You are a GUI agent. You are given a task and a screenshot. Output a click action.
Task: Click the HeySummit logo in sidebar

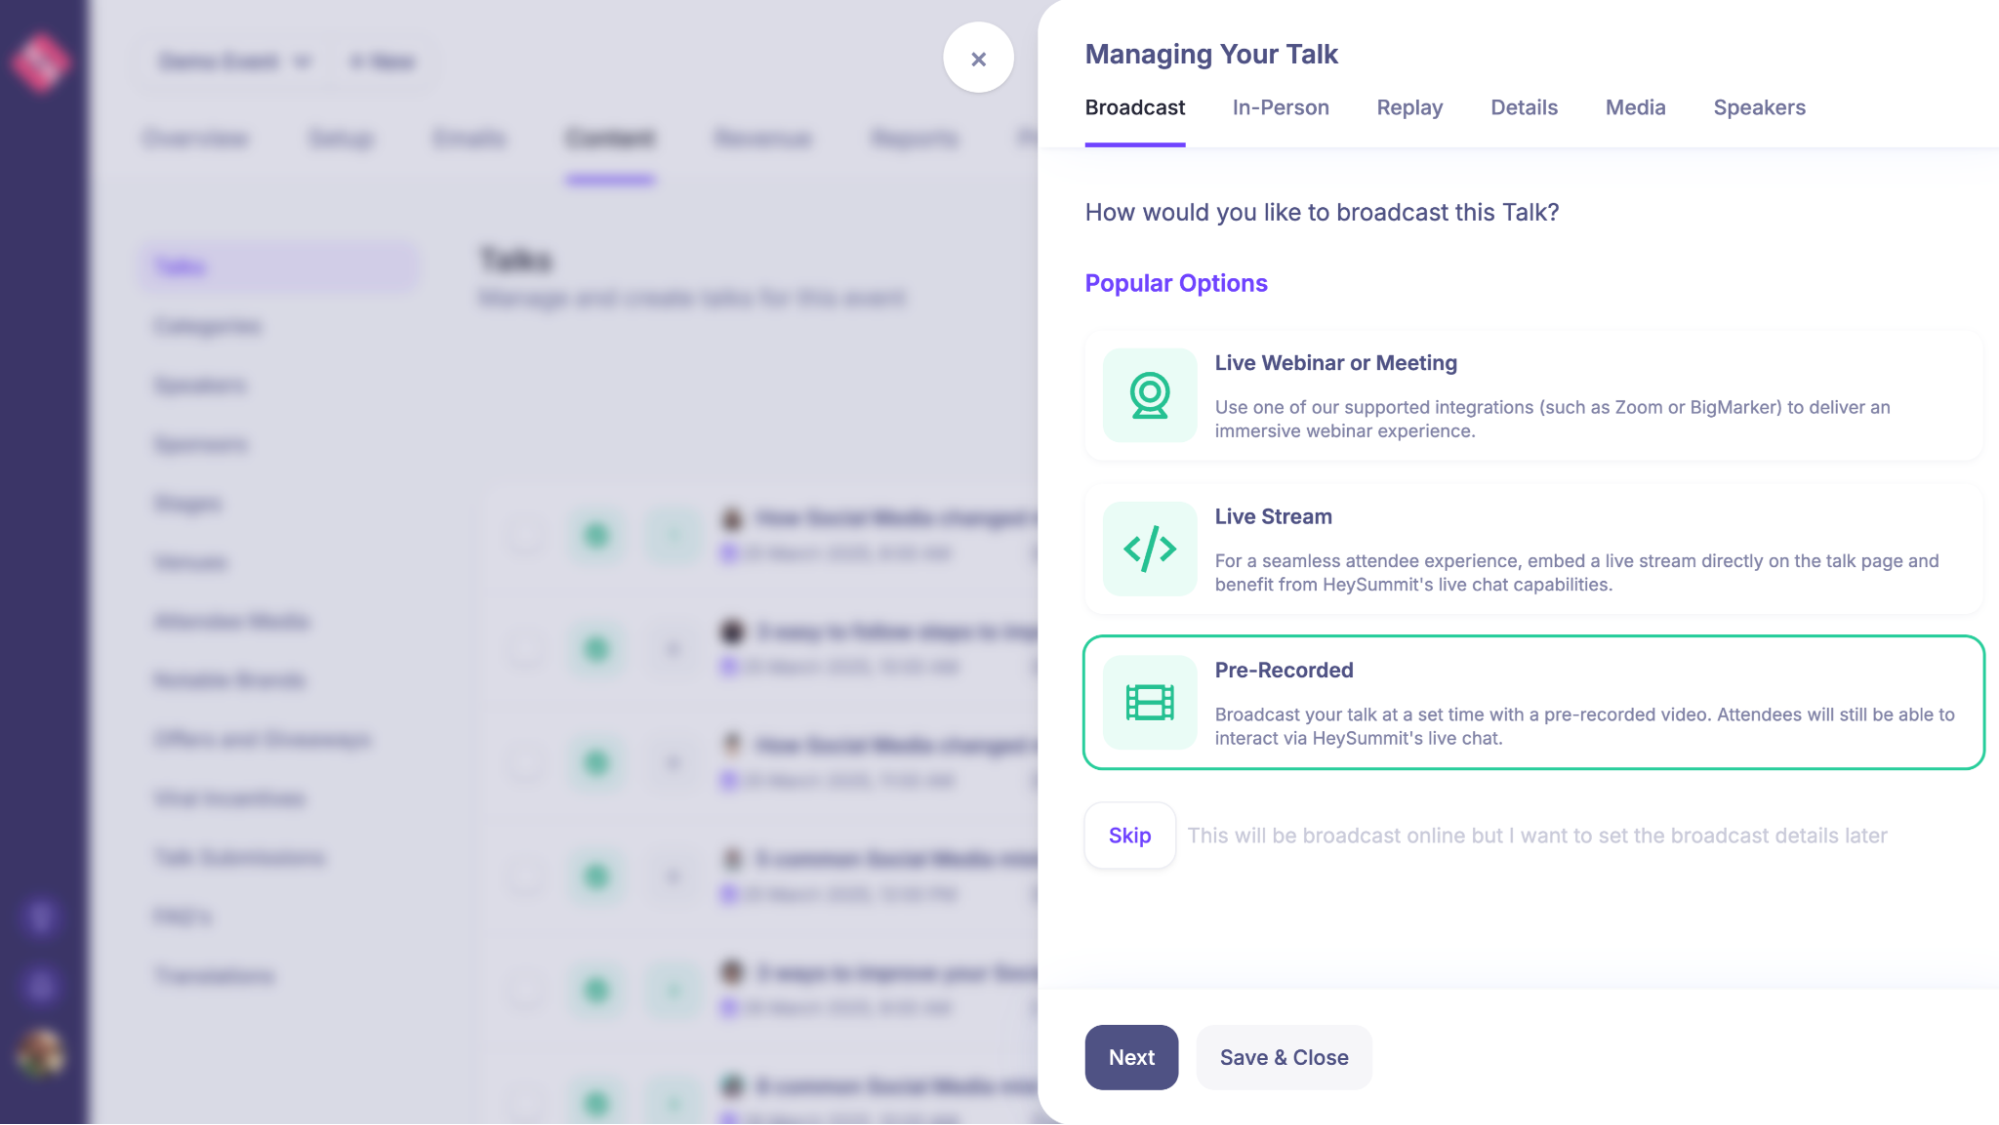41,62
